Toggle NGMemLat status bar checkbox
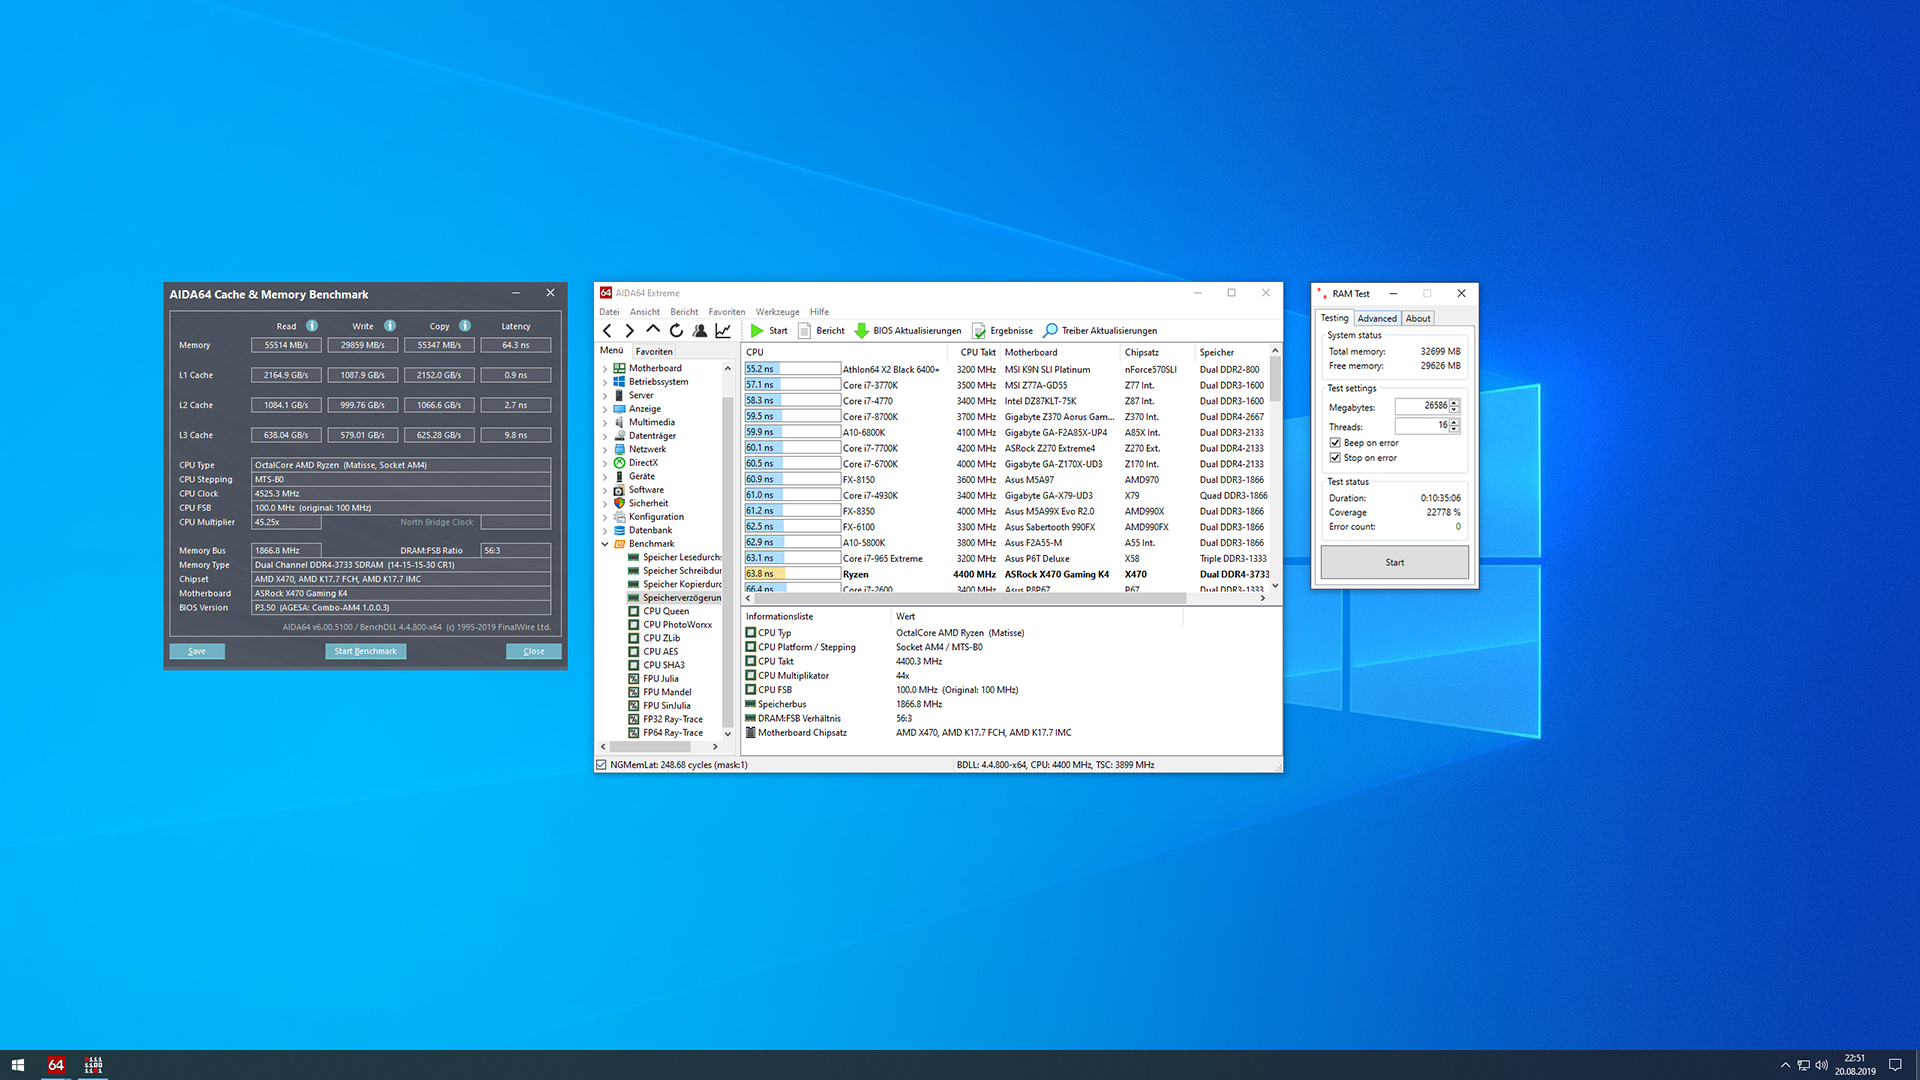Image resolution: width=1920 pixels, height=1080 pixels. click(x=602, y=765)
